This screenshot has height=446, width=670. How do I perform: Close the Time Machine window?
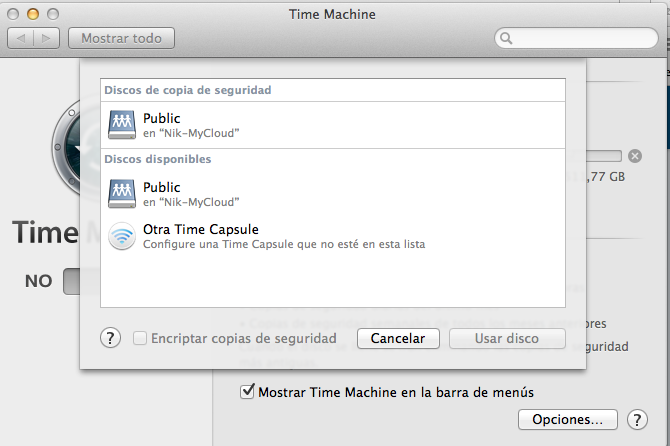tap(14, 15)
